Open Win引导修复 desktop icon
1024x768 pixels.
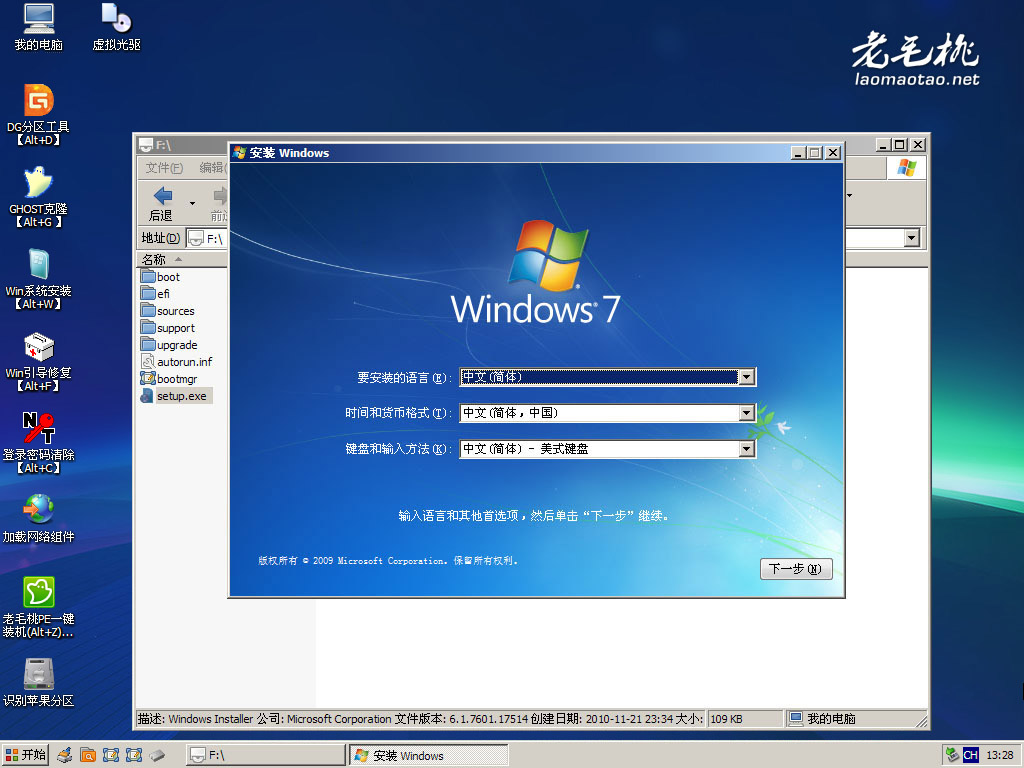[x=39, y=361]
